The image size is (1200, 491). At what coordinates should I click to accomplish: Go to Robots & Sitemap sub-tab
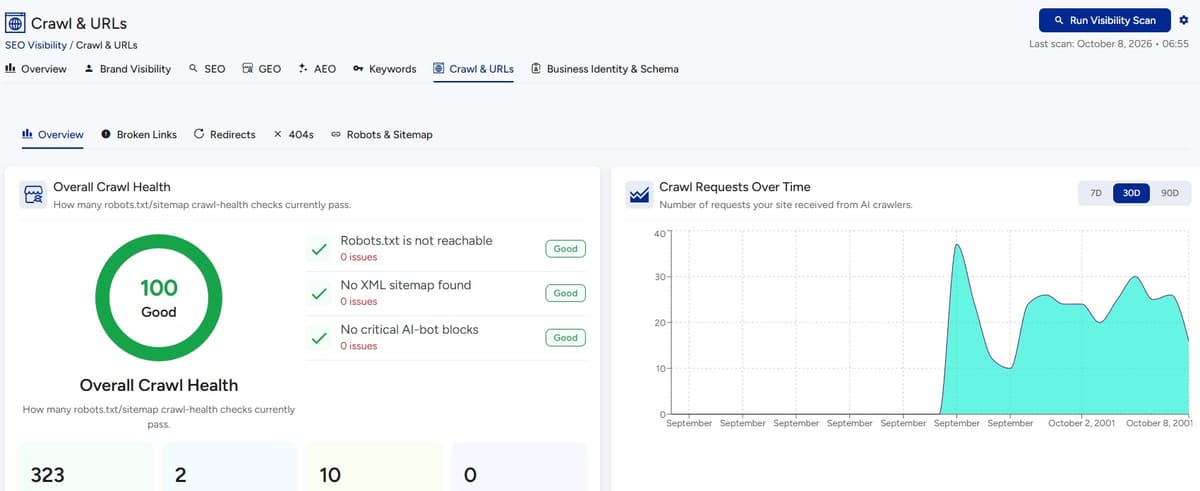381,134
